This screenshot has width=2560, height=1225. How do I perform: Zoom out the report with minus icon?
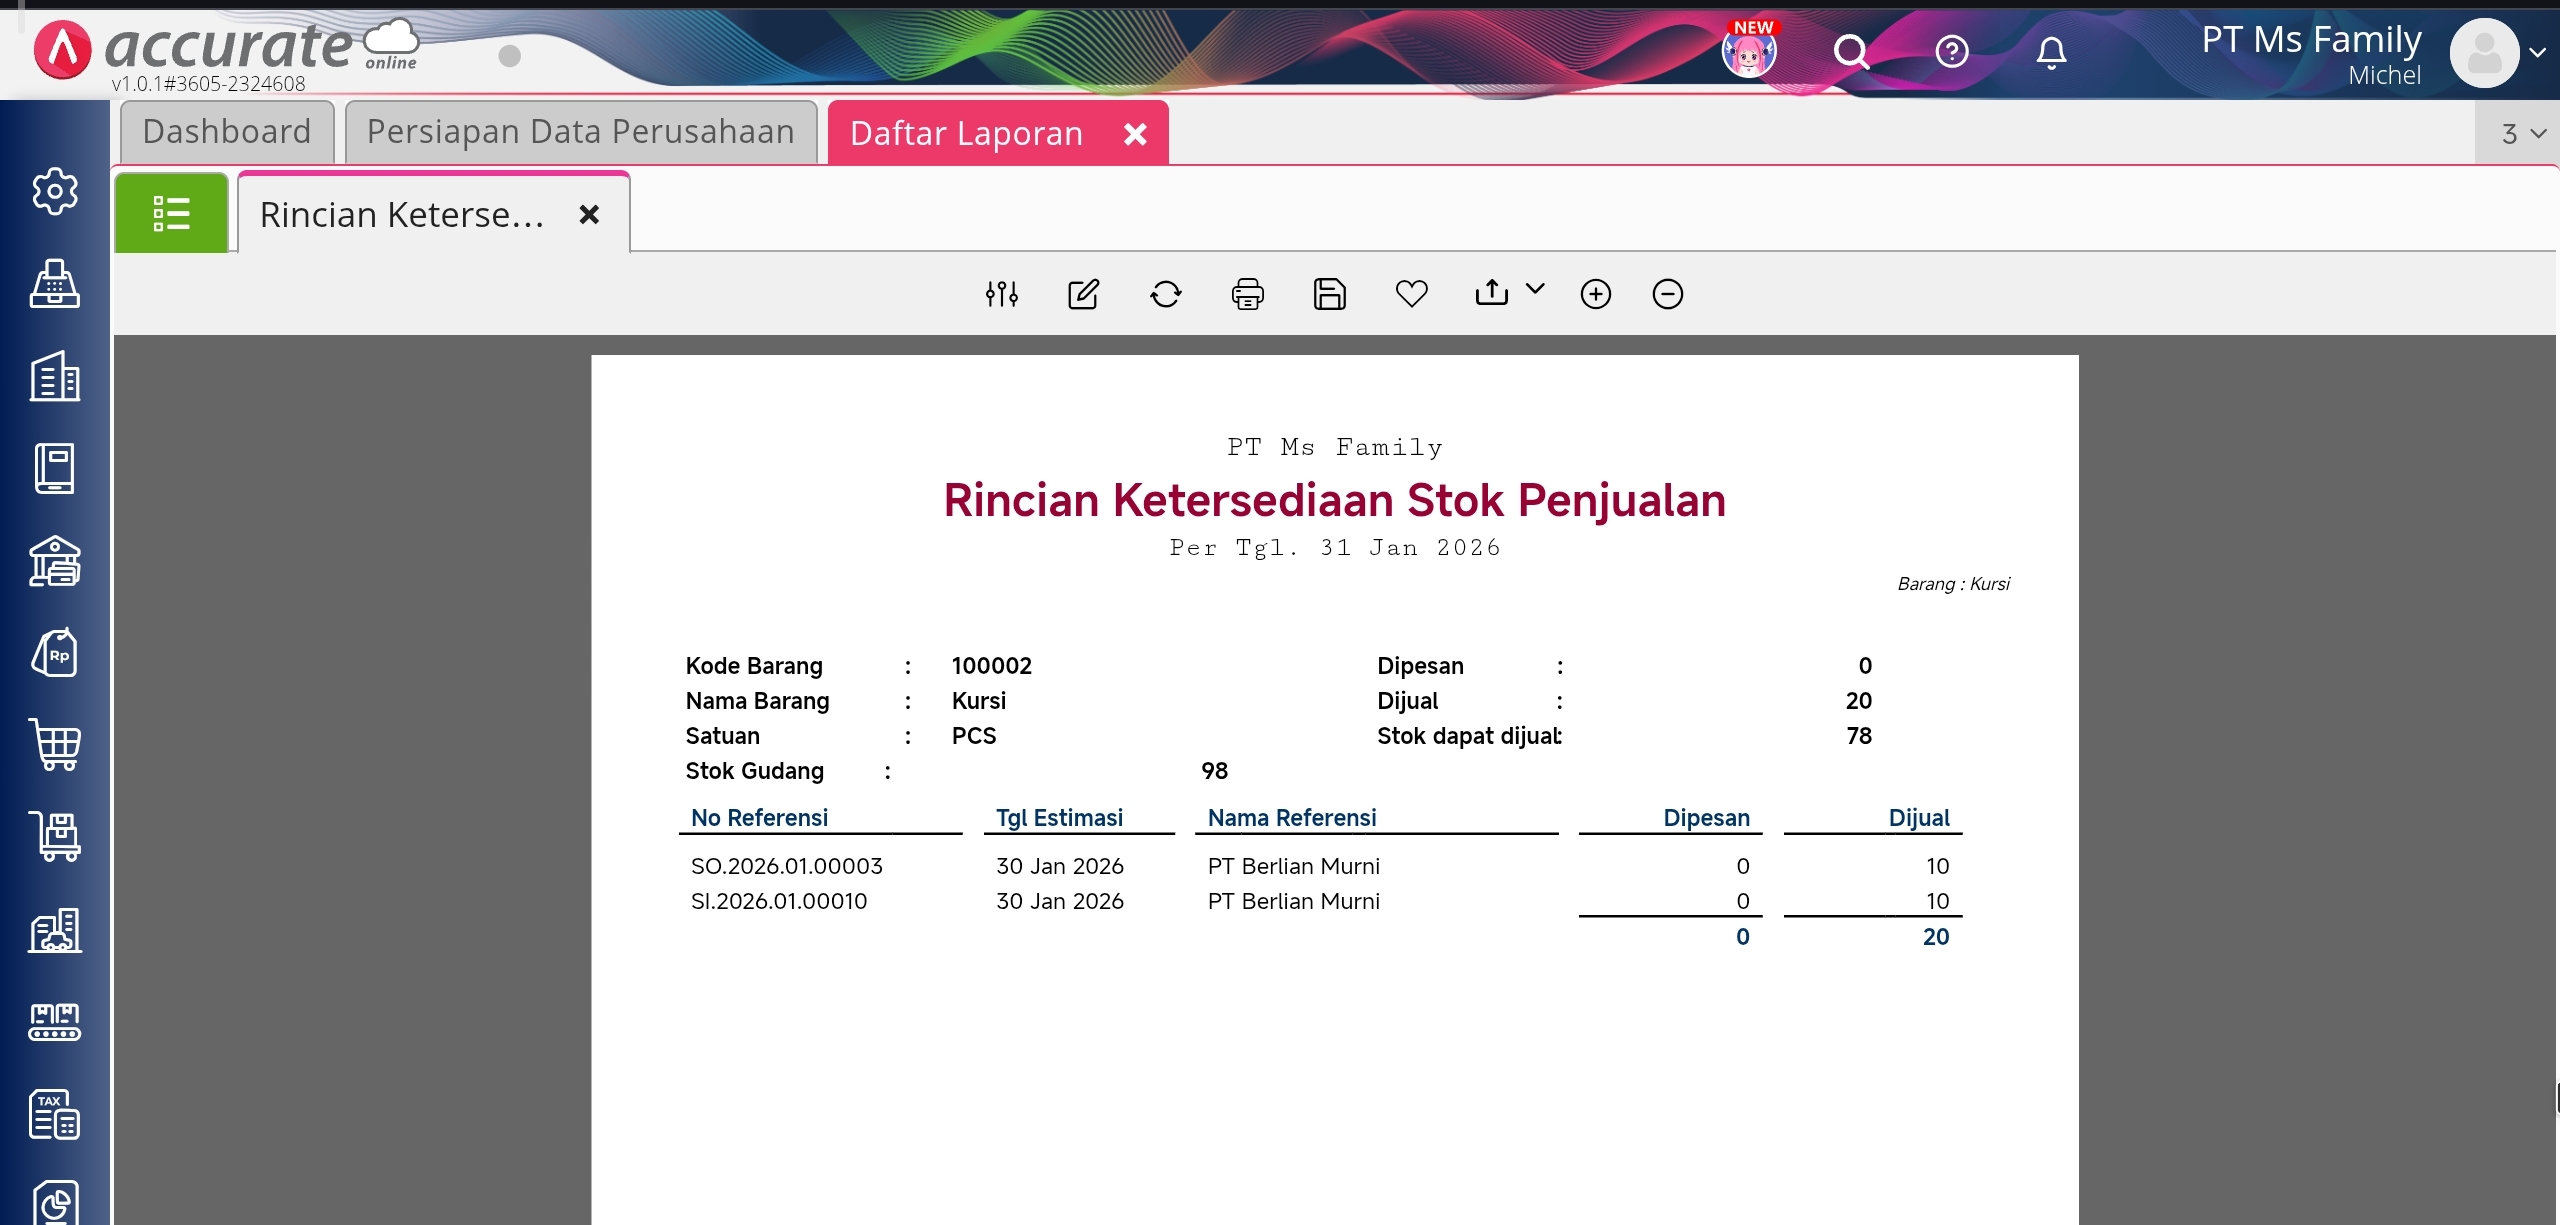point(1667,294)
